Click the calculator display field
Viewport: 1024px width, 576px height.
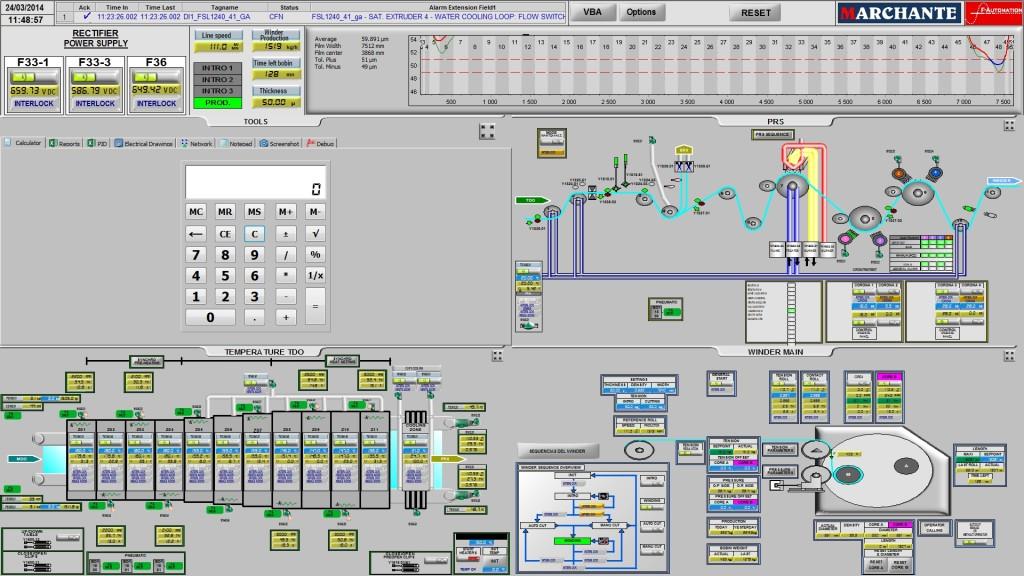tap(255, 182)
